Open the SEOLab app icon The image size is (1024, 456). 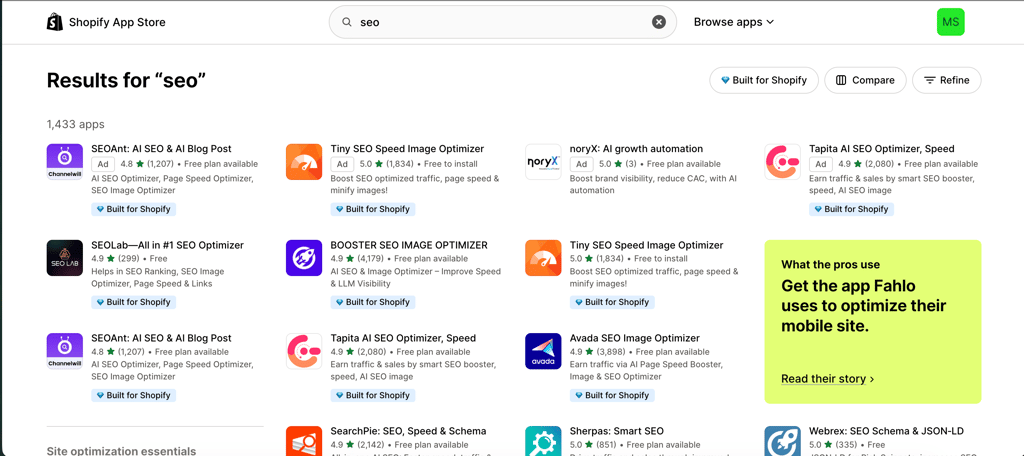pyautogui.click(x=65, y=258)
